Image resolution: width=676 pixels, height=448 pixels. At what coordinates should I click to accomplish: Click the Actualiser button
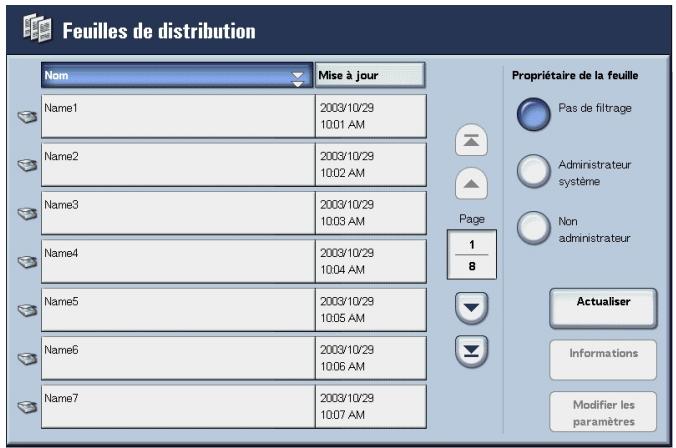[603, 308]
